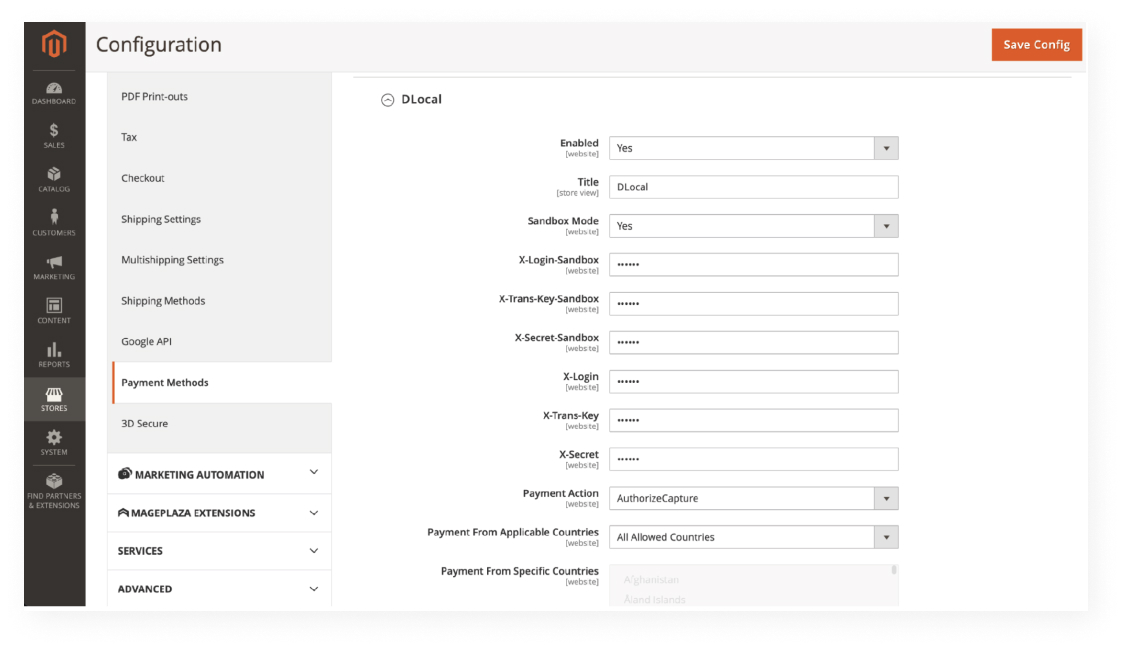Click the DLocal section title
The width and height of the screenshot is (1125, 650).
click(x=421, y=99)
